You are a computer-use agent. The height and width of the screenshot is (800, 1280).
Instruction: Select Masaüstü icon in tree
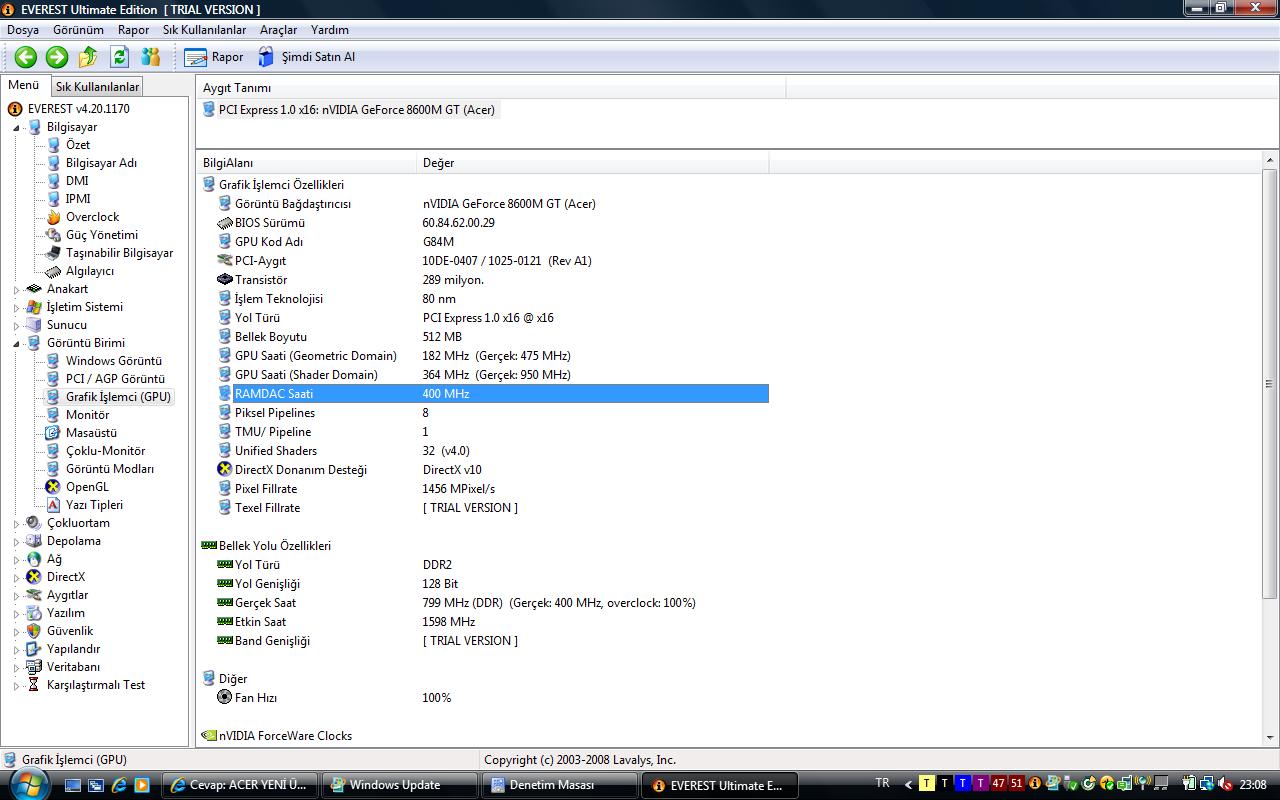tap(54, 433)
